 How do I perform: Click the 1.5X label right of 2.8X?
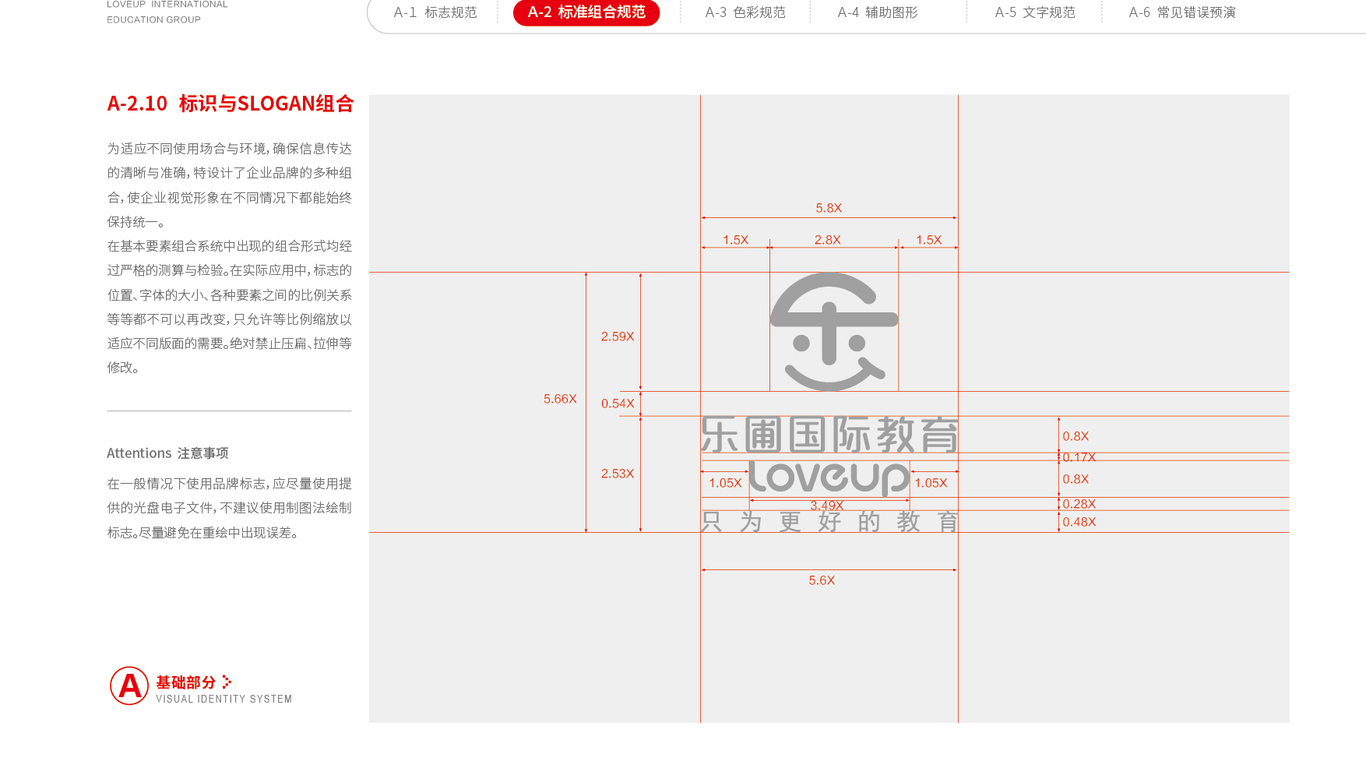coord(929,240)
